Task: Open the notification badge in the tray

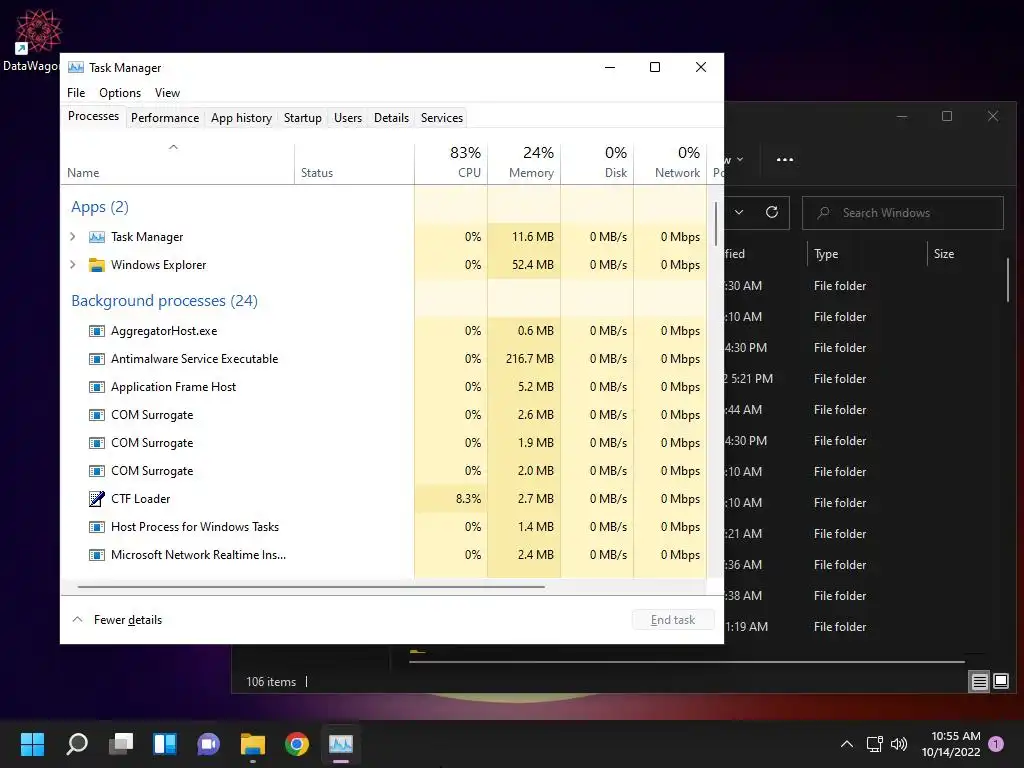Action: point(996,744)
